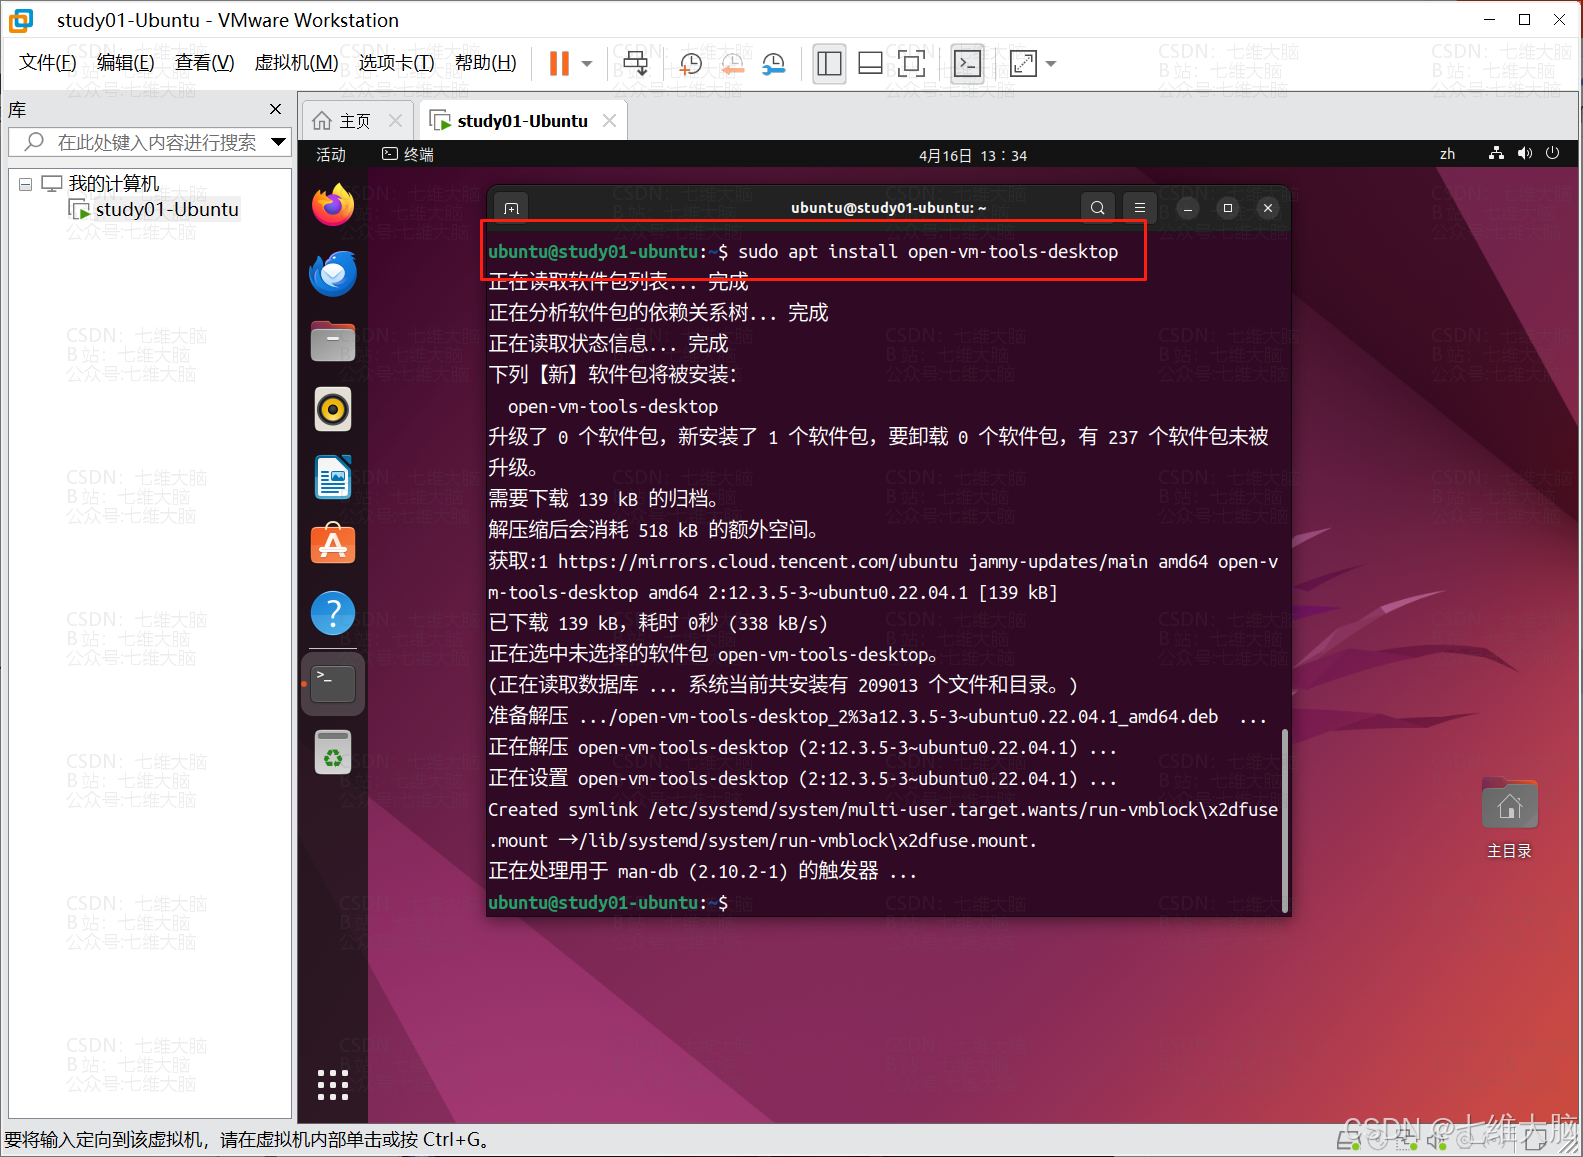Toggle the thumbnail bar view

coord(870,64)
